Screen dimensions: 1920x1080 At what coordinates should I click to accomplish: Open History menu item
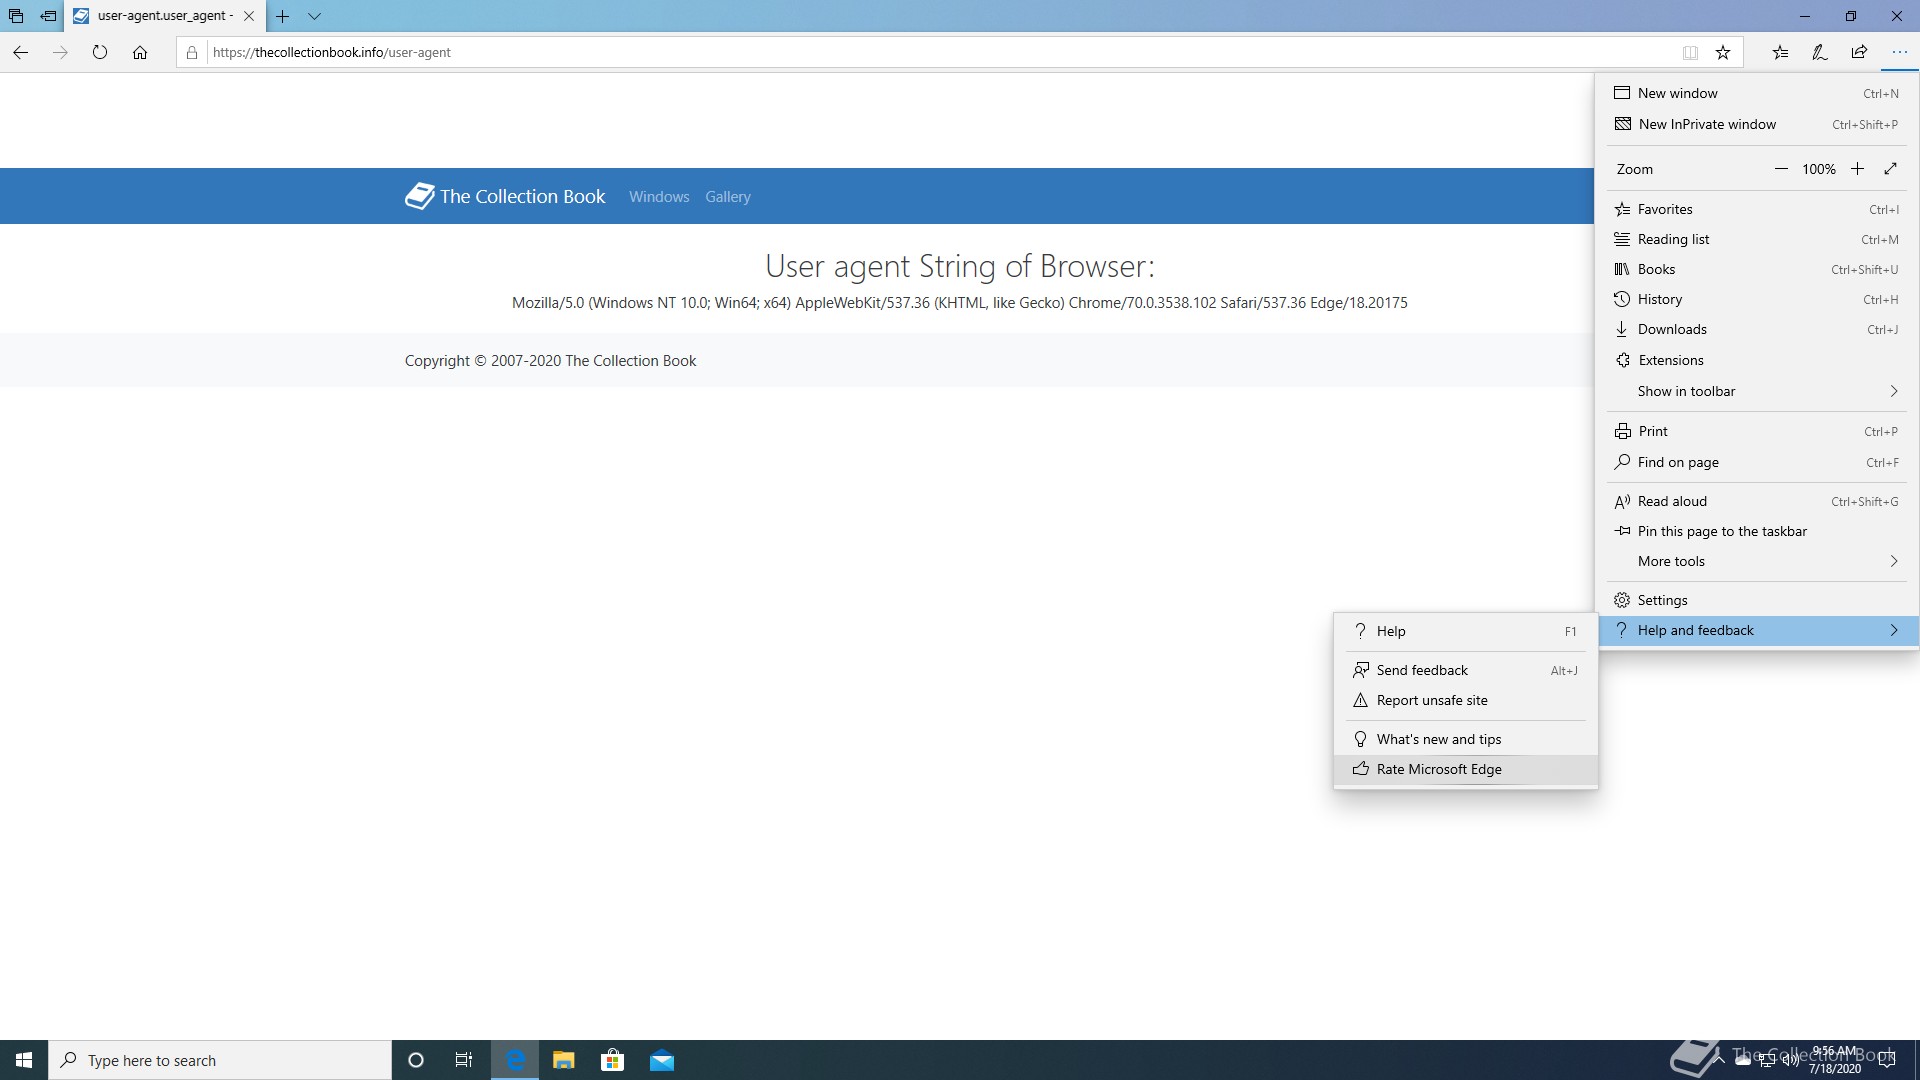[x=1757, y=299]
